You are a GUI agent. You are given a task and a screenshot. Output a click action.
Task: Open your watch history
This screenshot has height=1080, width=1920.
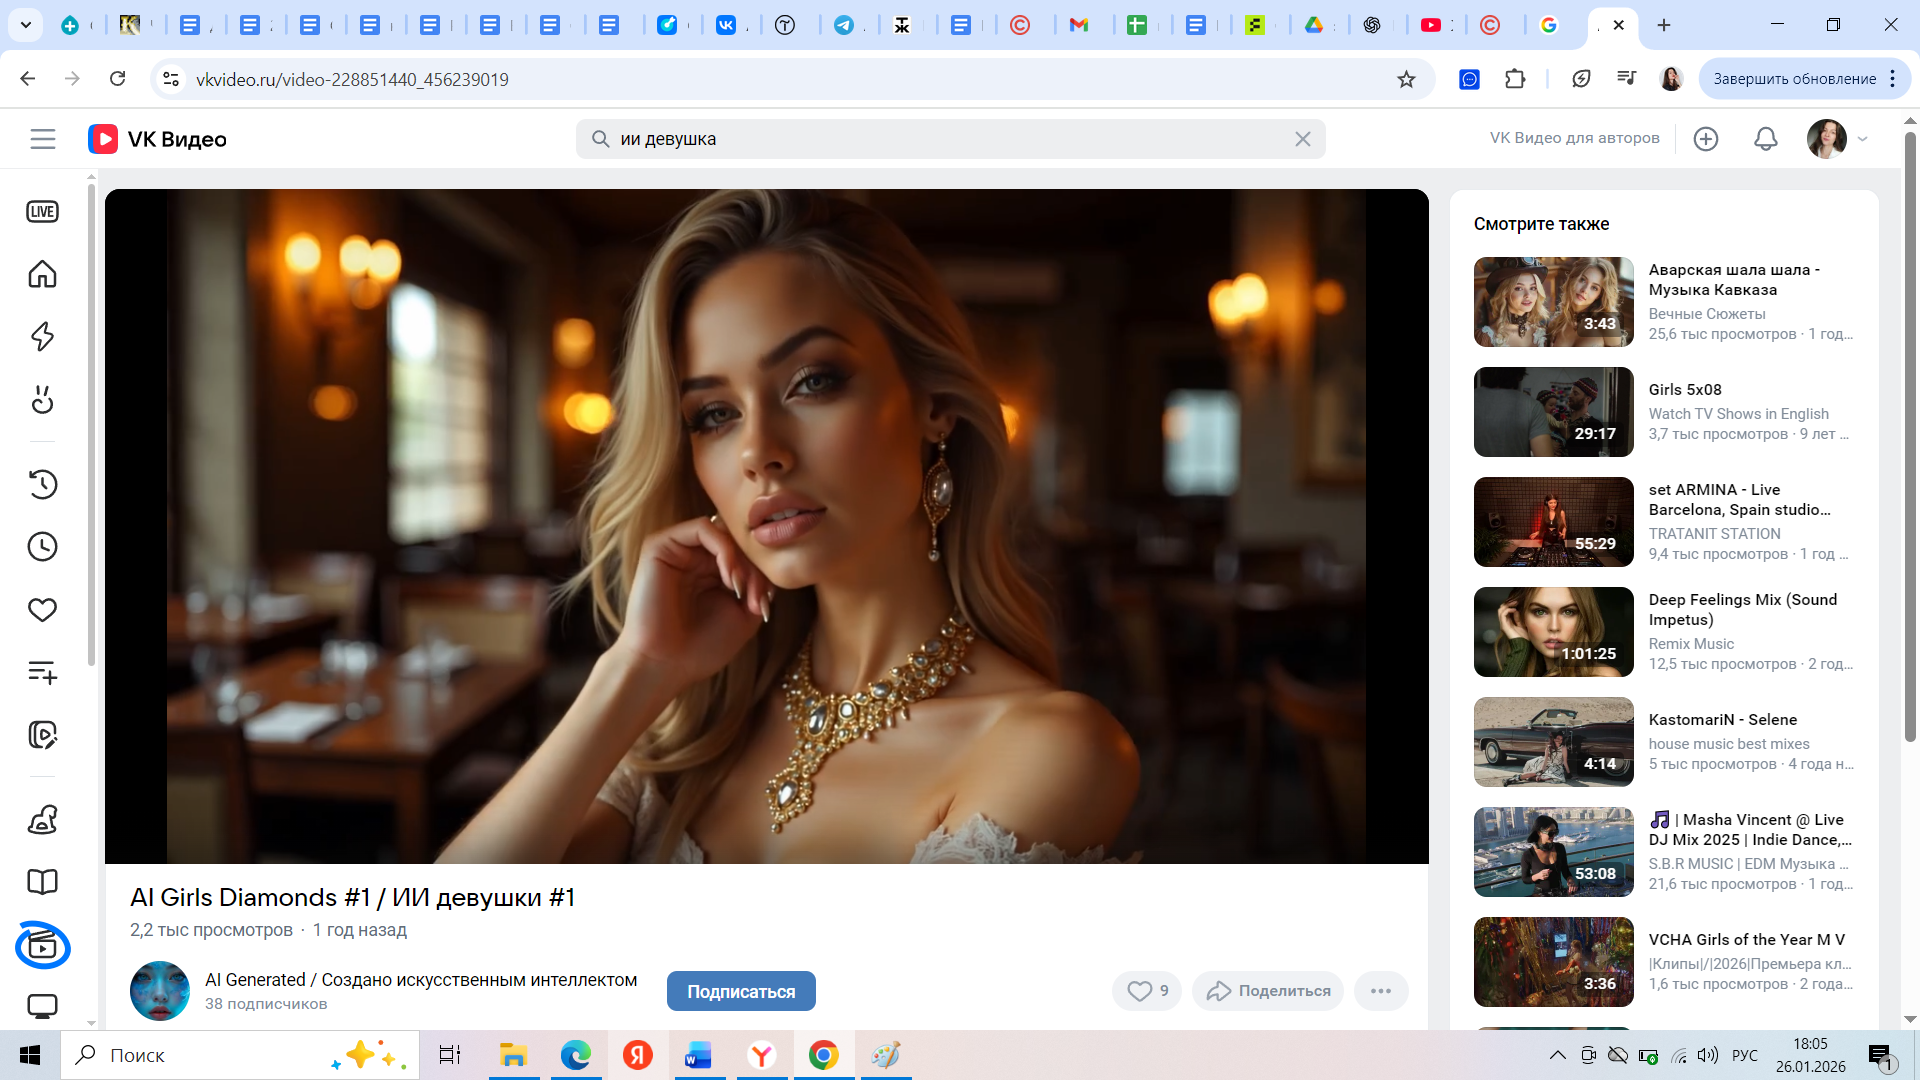[x=42, y=485]
